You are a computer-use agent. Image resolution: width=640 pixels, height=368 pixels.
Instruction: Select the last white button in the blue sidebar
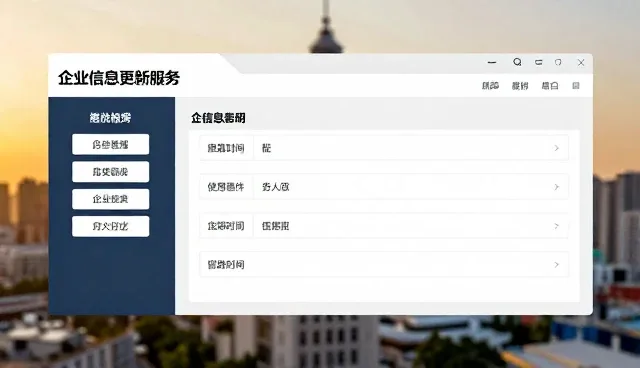pyautogui.click(x=111, y=226)
